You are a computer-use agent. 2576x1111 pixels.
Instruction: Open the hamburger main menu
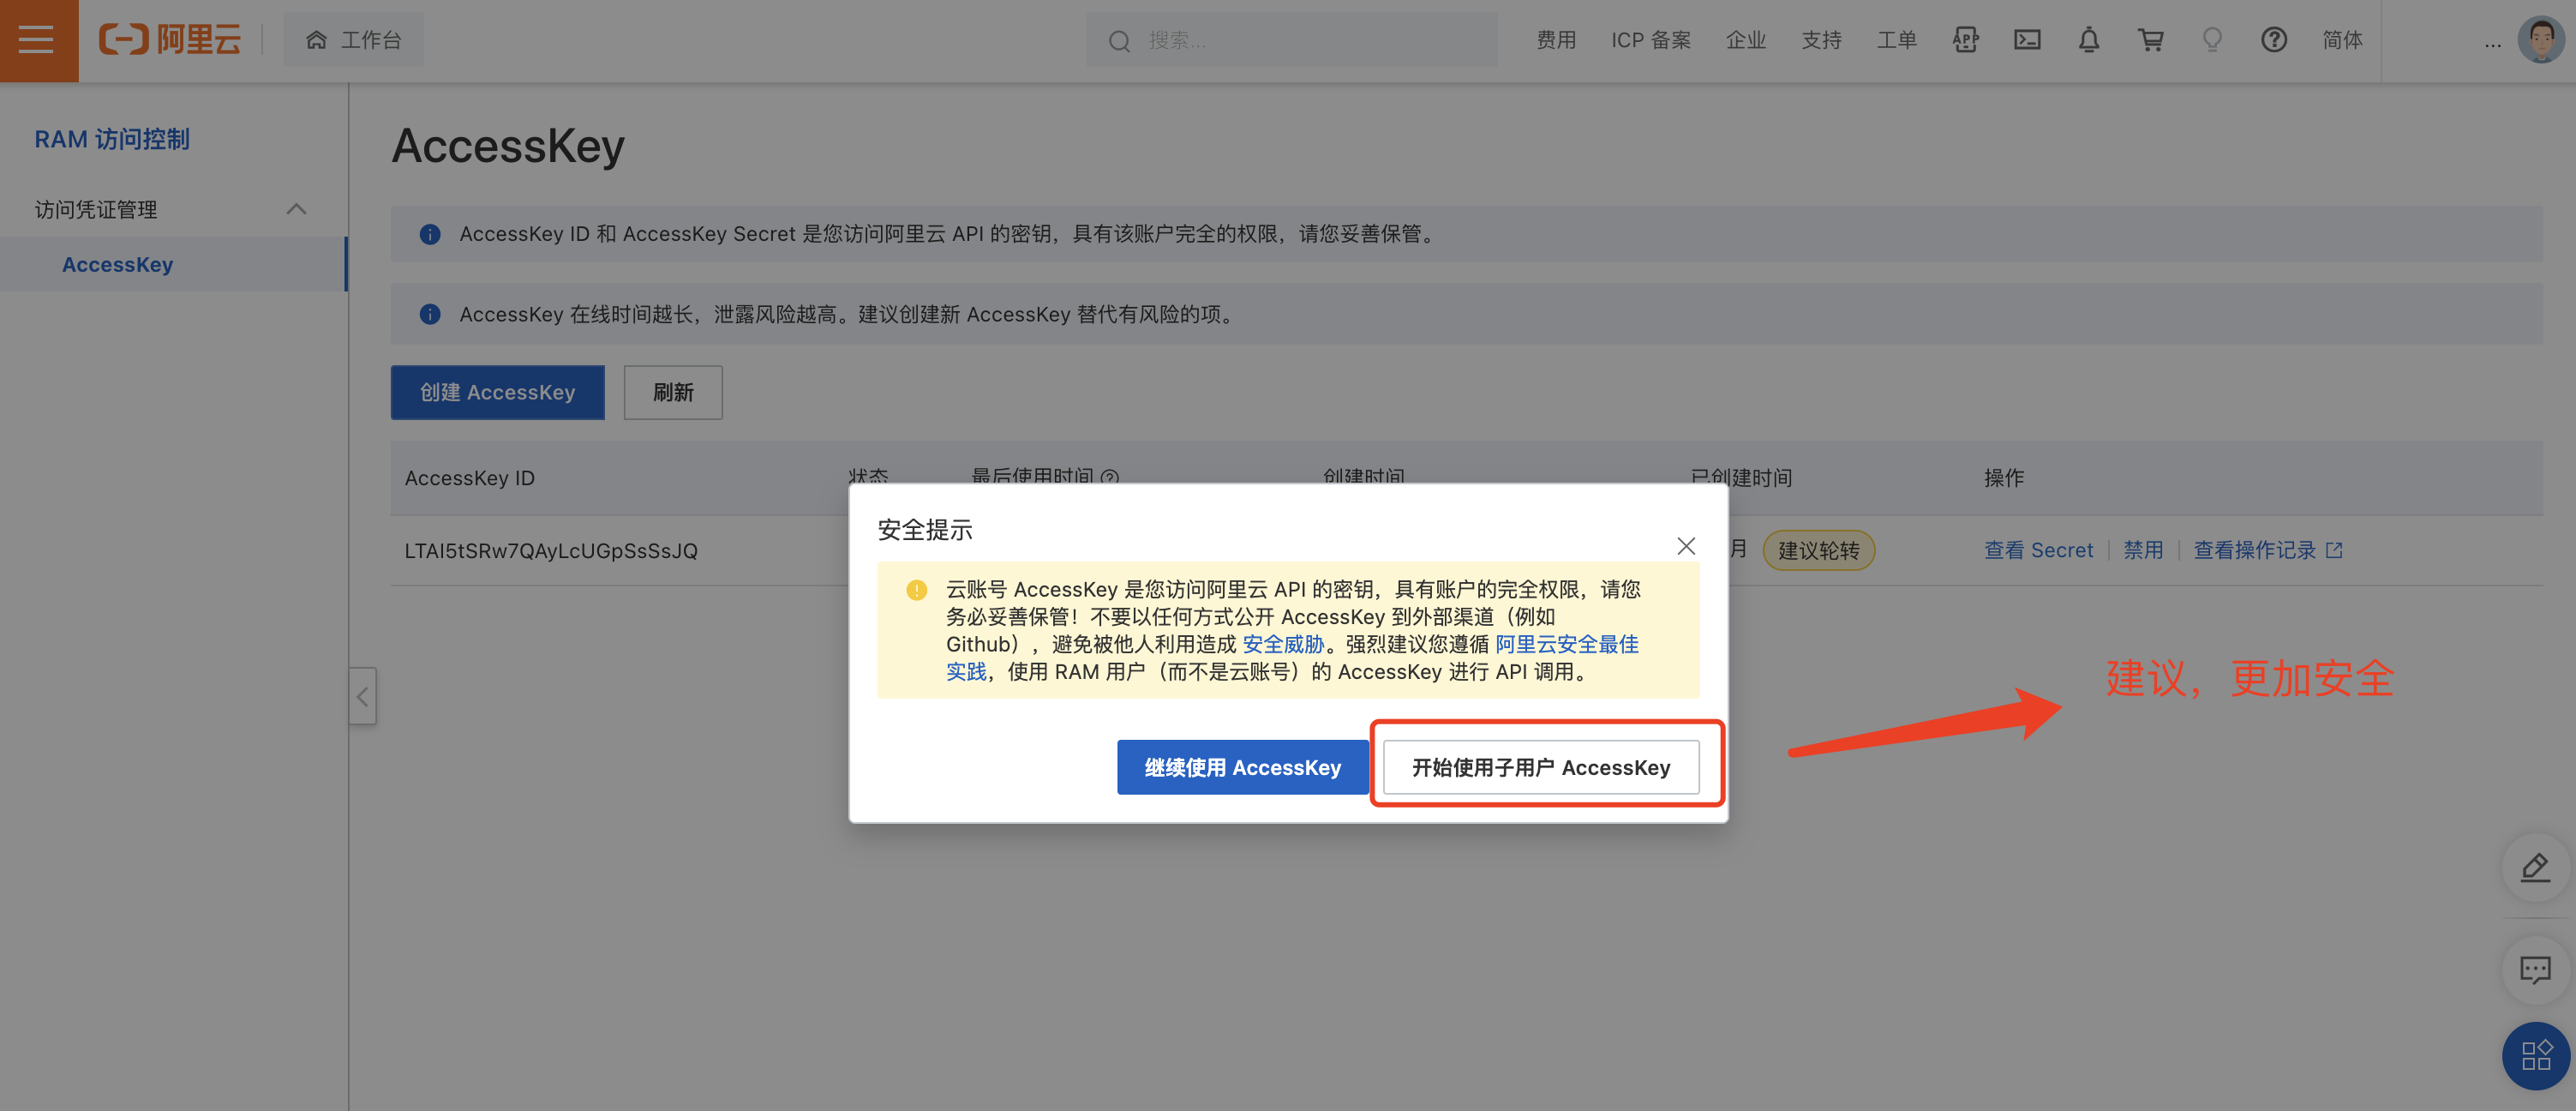[x=37, y=40]
